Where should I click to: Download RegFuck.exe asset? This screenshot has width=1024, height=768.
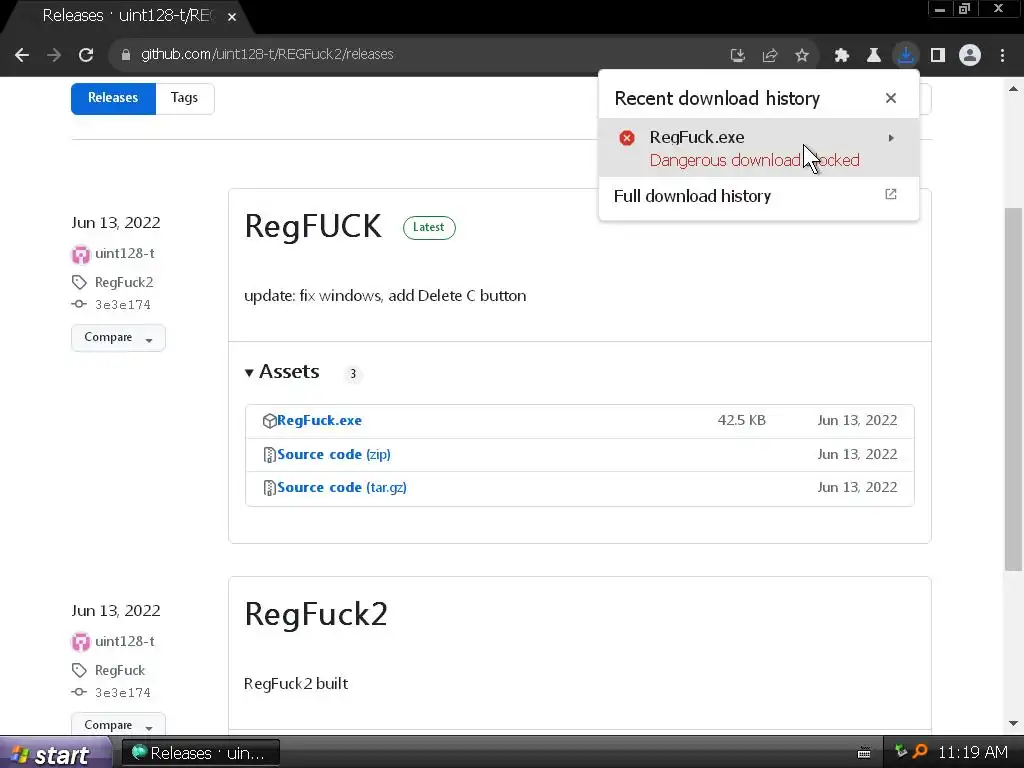[x=319, y=421]
